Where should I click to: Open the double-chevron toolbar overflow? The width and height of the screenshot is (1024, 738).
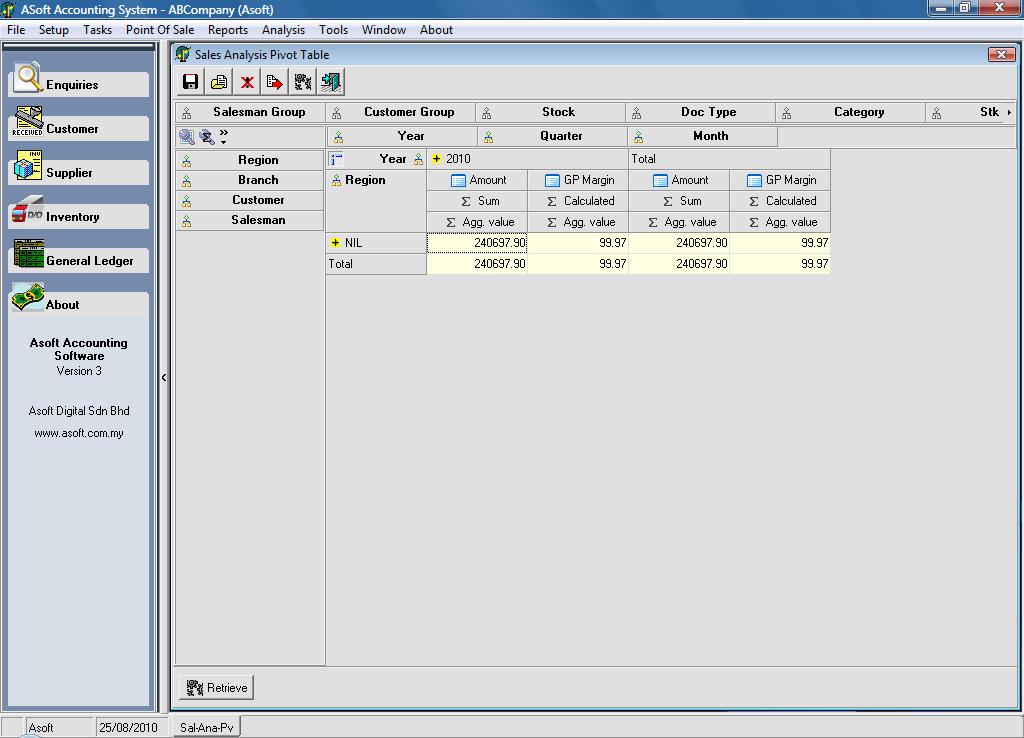tap(224, 136)
